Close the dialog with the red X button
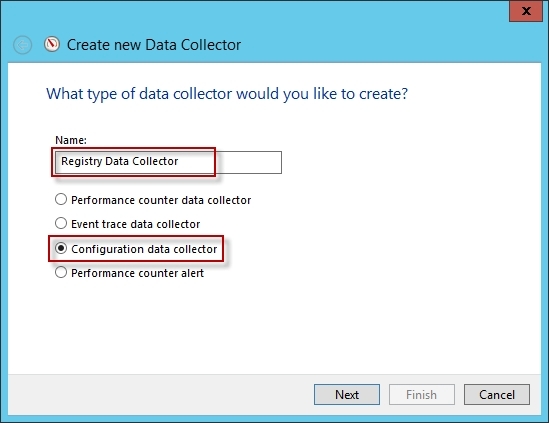This screenshot has height=423, width=549. pyautogui.click(x=526, y=11)
